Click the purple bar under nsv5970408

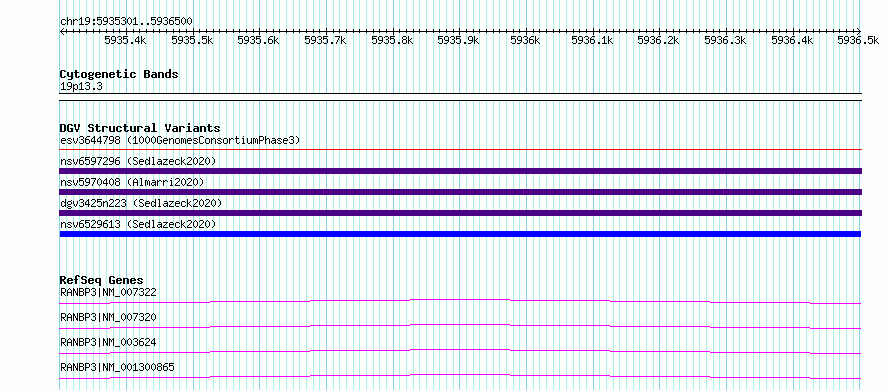(460, 192)
